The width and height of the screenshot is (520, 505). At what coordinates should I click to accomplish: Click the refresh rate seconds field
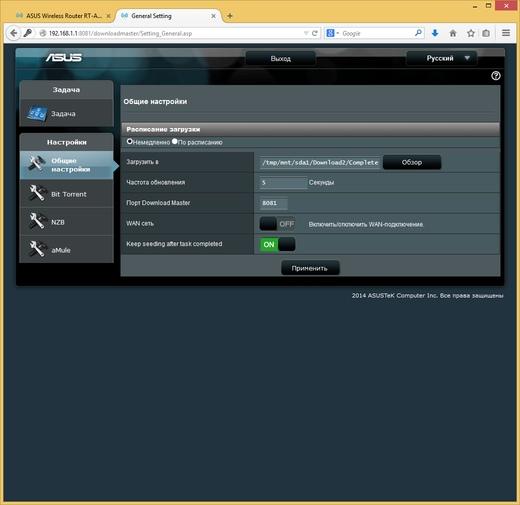[x=283, y=182]
